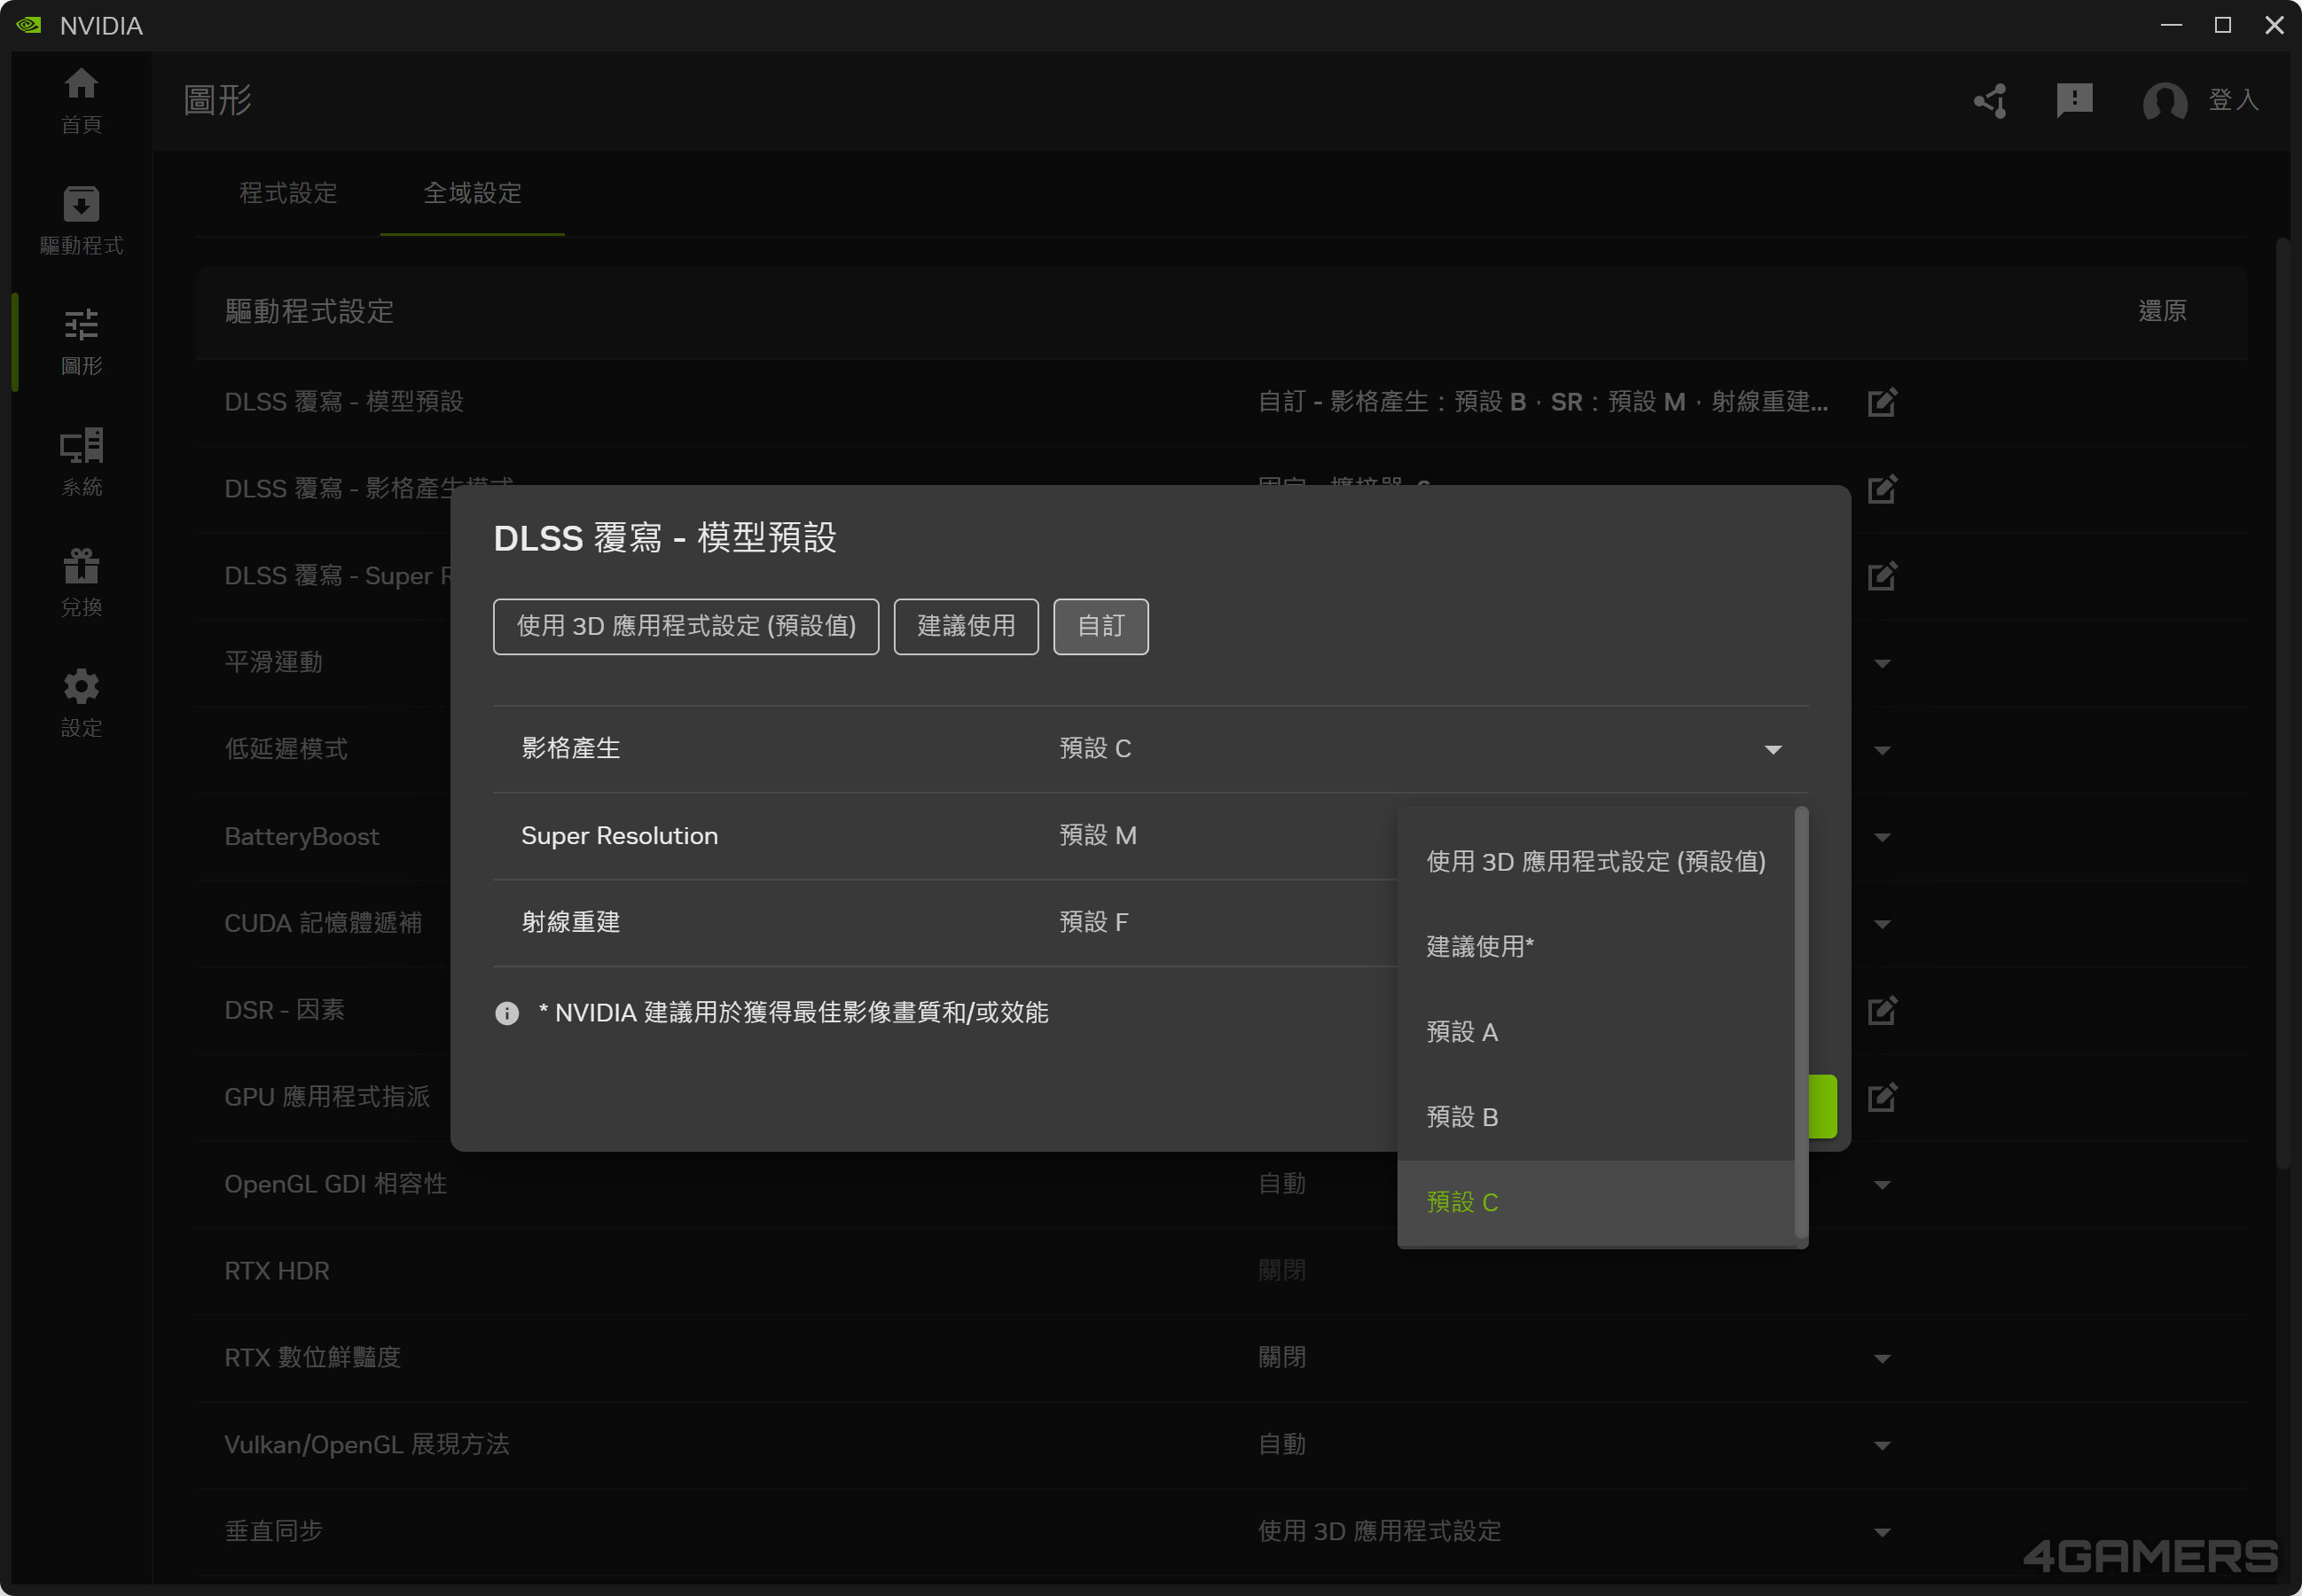Select the 自訂 mode button
The image size is (2302, 1596).
coord(1101,626)
